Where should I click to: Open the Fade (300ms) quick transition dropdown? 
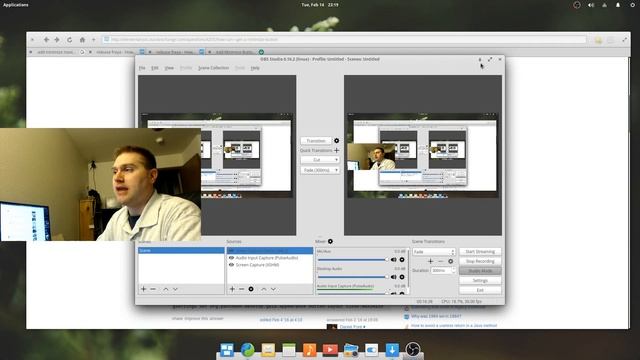pyautogui.click(x=320, y=170)
